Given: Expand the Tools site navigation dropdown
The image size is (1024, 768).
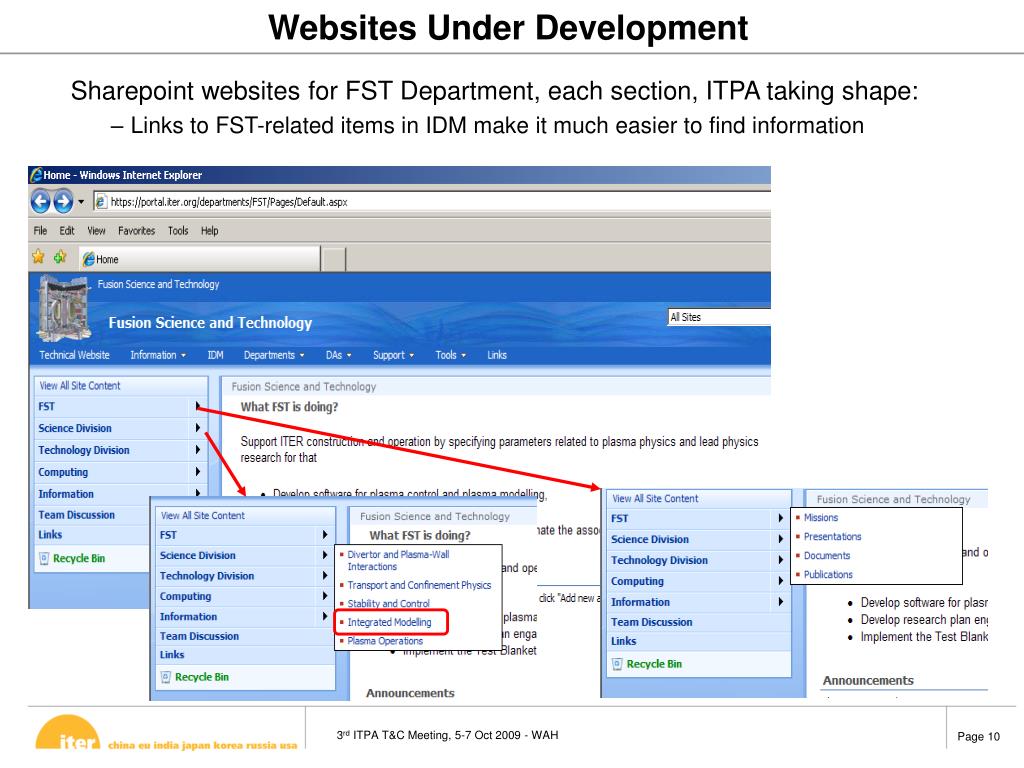Looking at the screenshot, I should tap(451, 355).
